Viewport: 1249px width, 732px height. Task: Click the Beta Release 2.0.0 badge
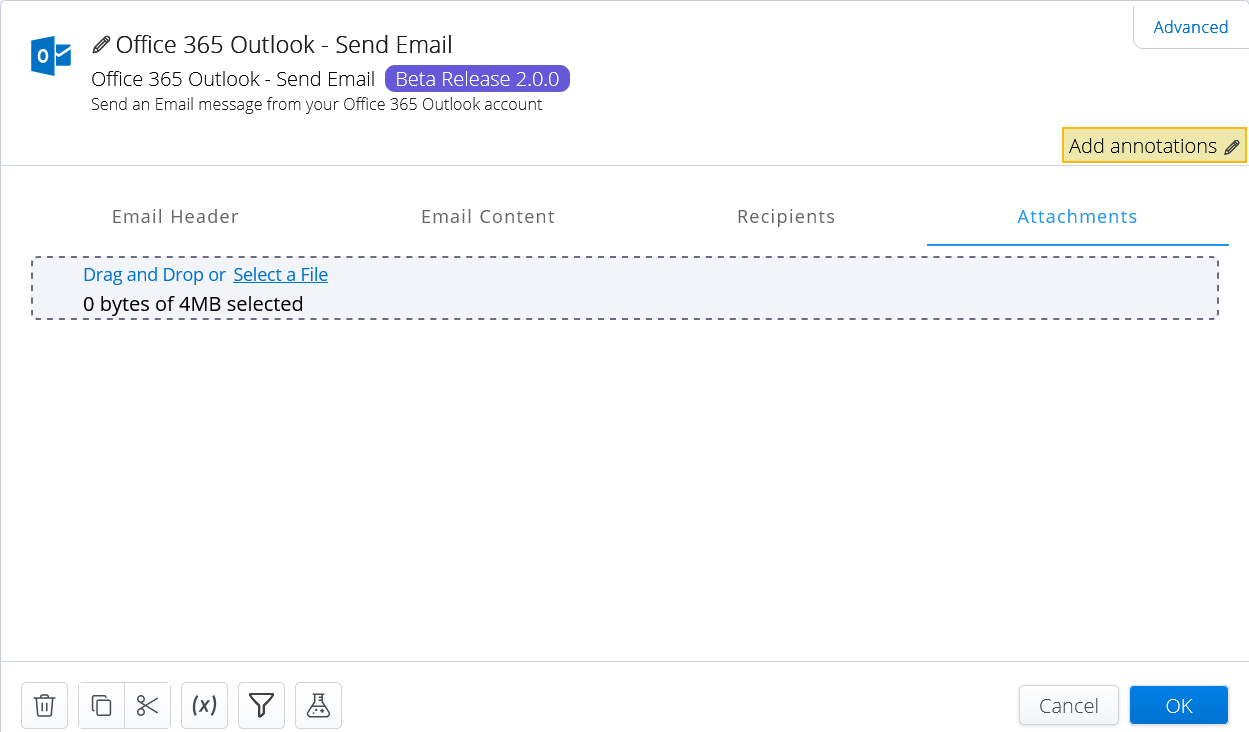[x=477, y=78]
